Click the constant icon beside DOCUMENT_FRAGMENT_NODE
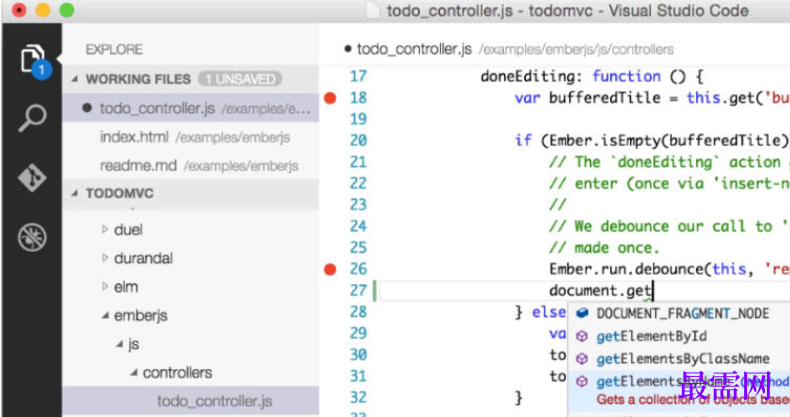Image resolution: width=790 pixels, height=417 pixels. point(582,313)
